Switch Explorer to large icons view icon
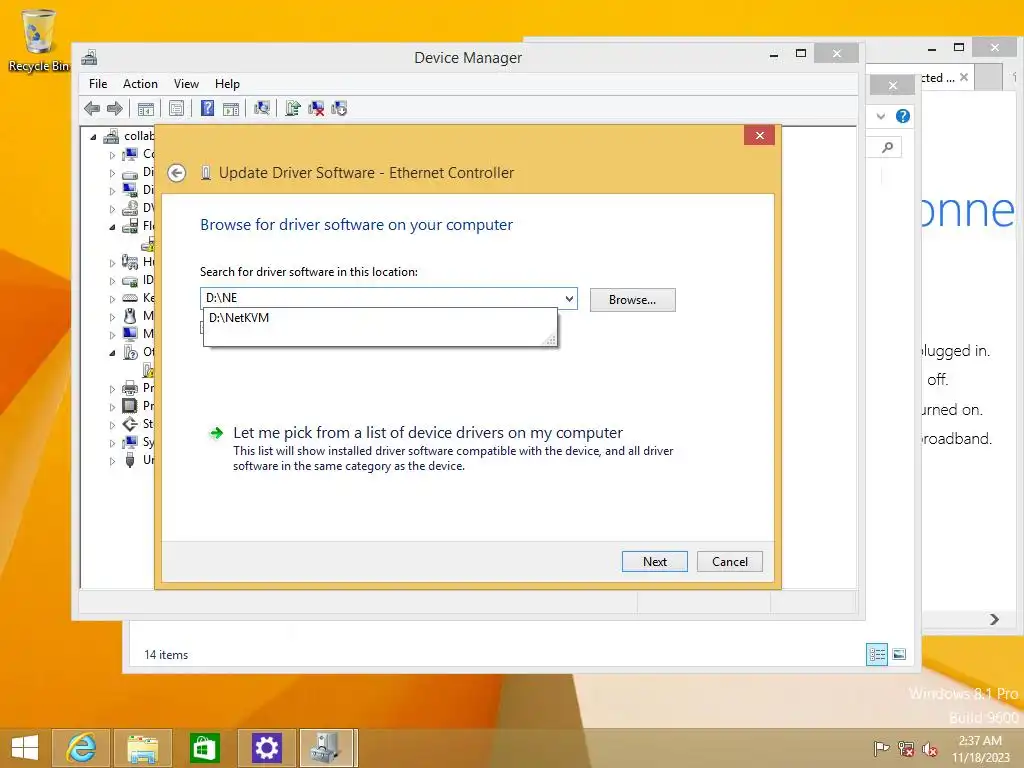The width and height of the screenshot is (1024, 768). coord(899,654)
